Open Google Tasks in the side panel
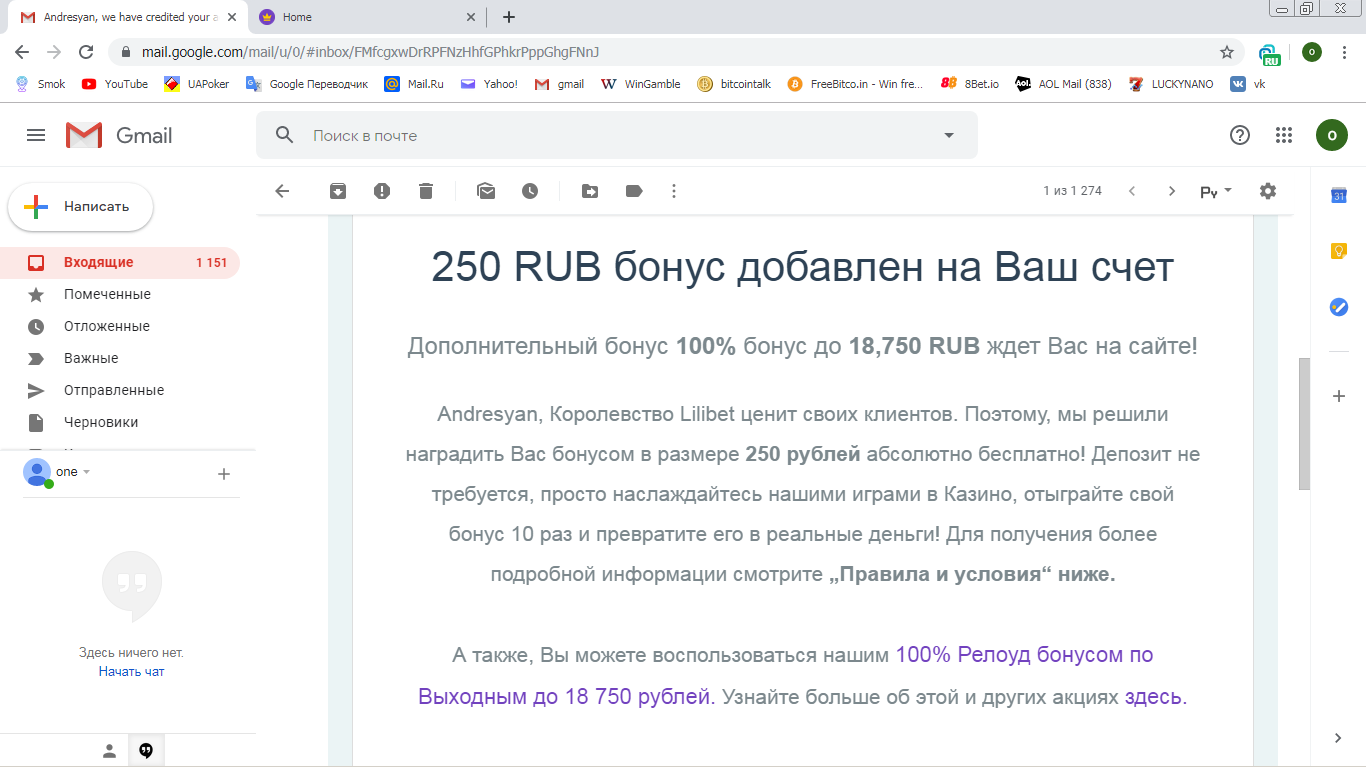This screenshot has height=768, width=1366. 1339,307
